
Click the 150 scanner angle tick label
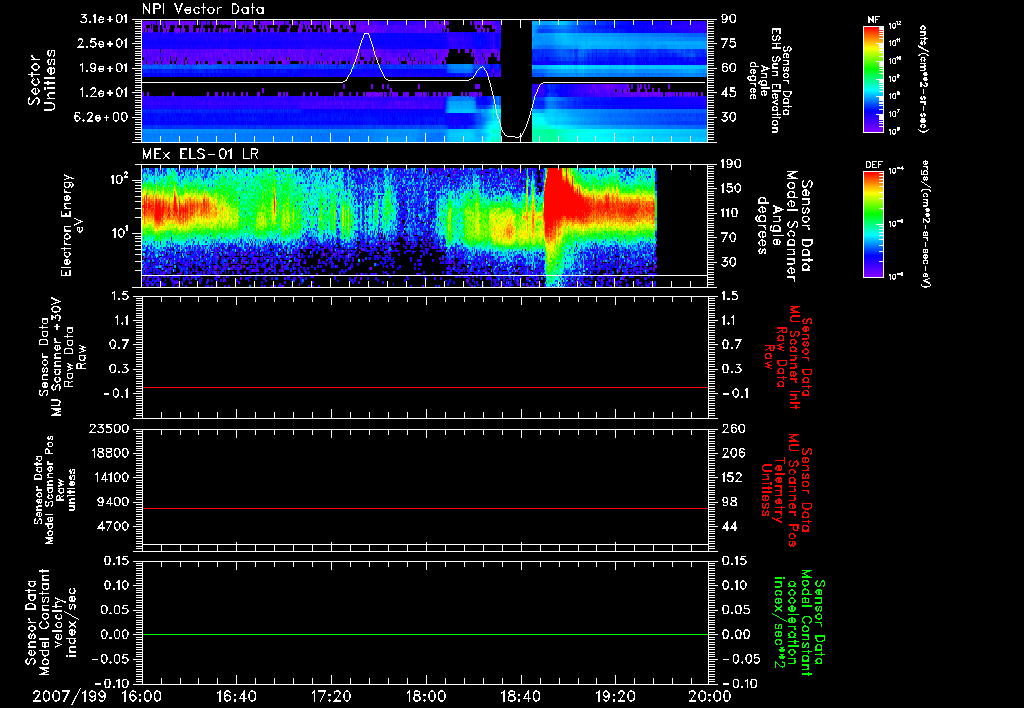732,188
